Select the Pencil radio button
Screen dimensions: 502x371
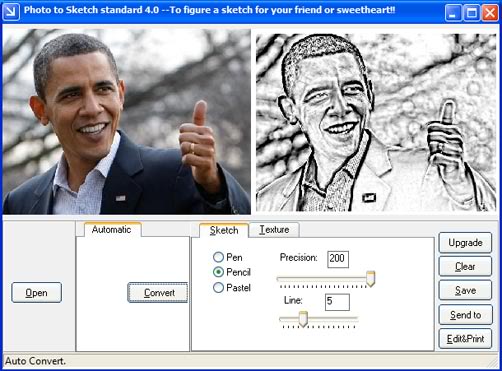218,272
